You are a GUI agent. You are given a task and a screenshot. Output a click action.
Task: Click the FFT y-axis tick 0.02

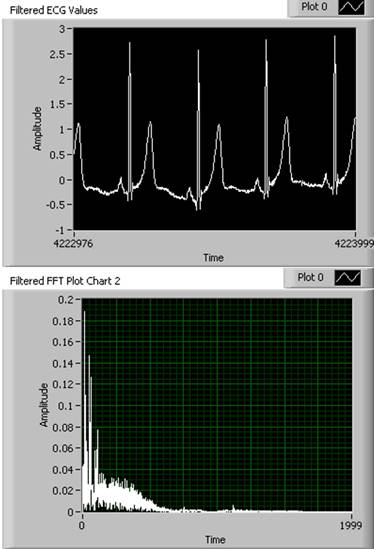pos(63,491)
